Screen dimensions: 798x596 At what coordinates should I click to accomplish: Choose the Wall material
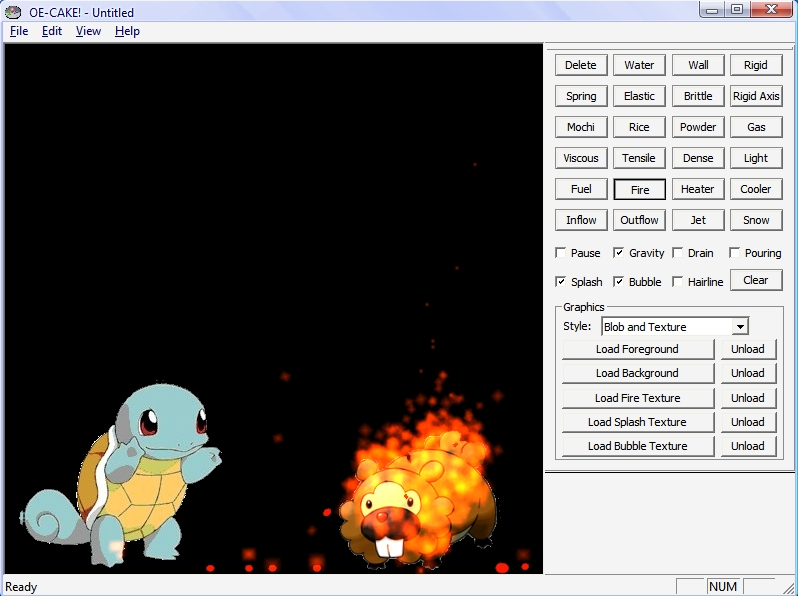click(x=698, y=65)
